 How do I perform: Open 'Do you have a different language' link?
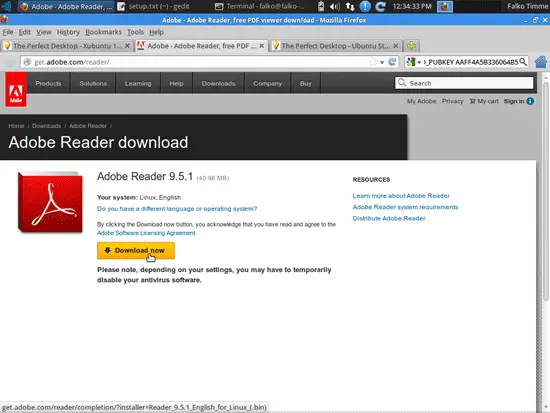click(x=177, y=209)
